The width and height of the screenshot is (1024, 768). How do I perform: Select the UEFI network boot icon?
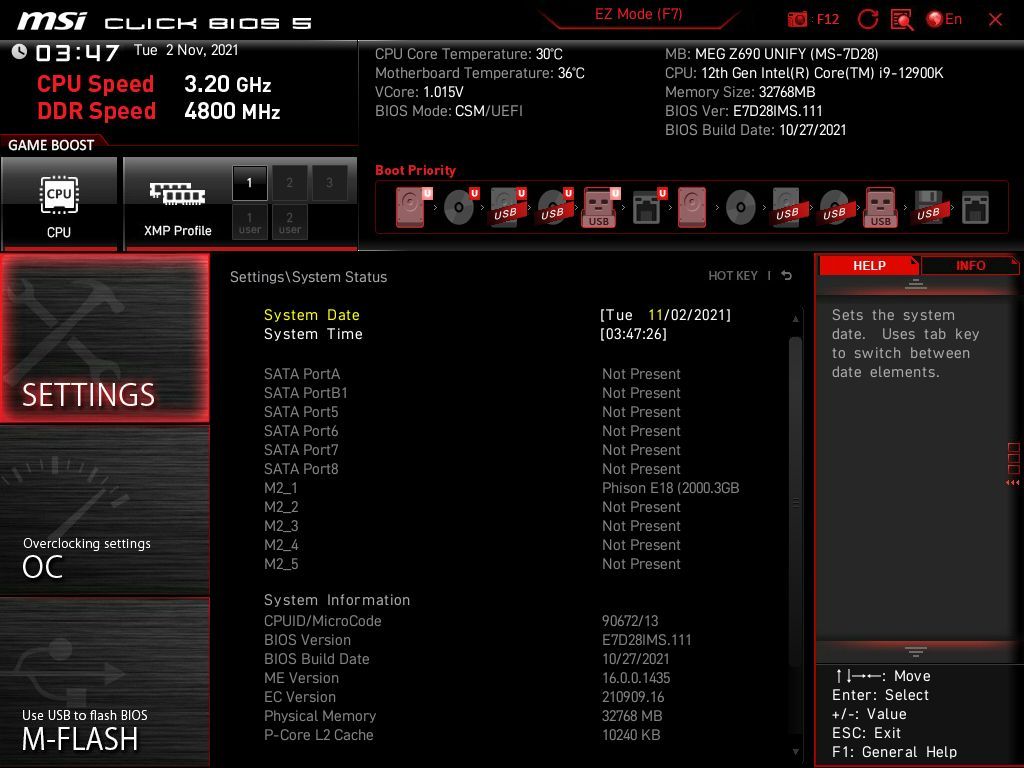click(648, 207)
